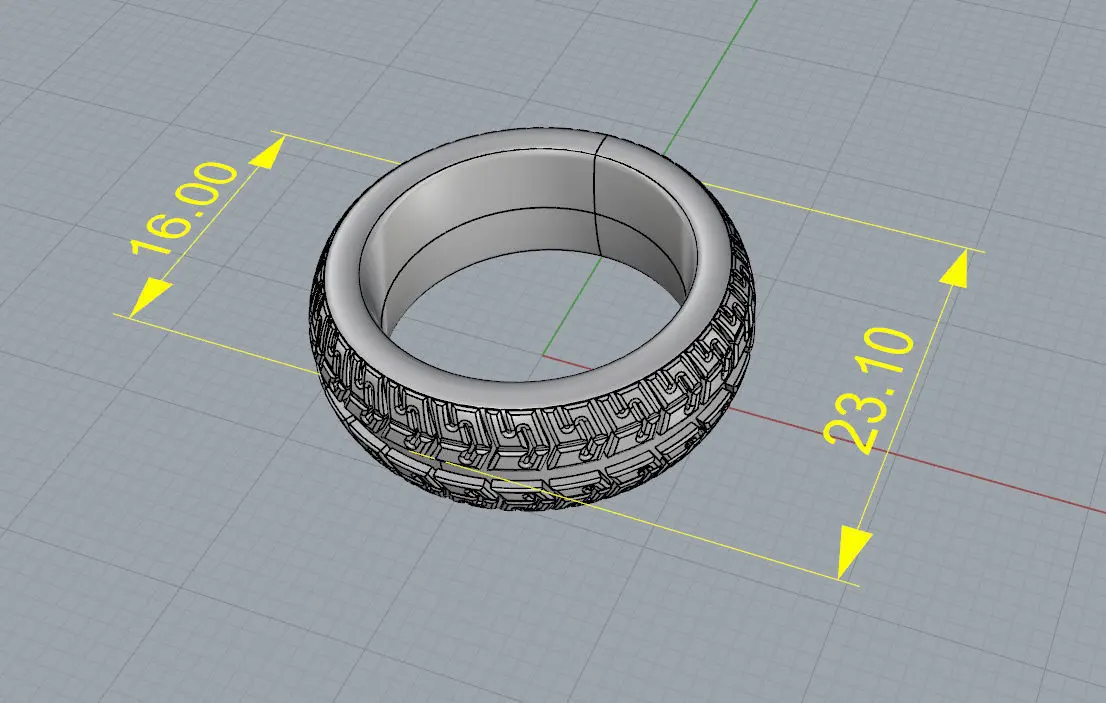Select the 16.00 dimension text
Image resolution: width=1106 pixels, height=703 pixels.
(x=184, y=208)
